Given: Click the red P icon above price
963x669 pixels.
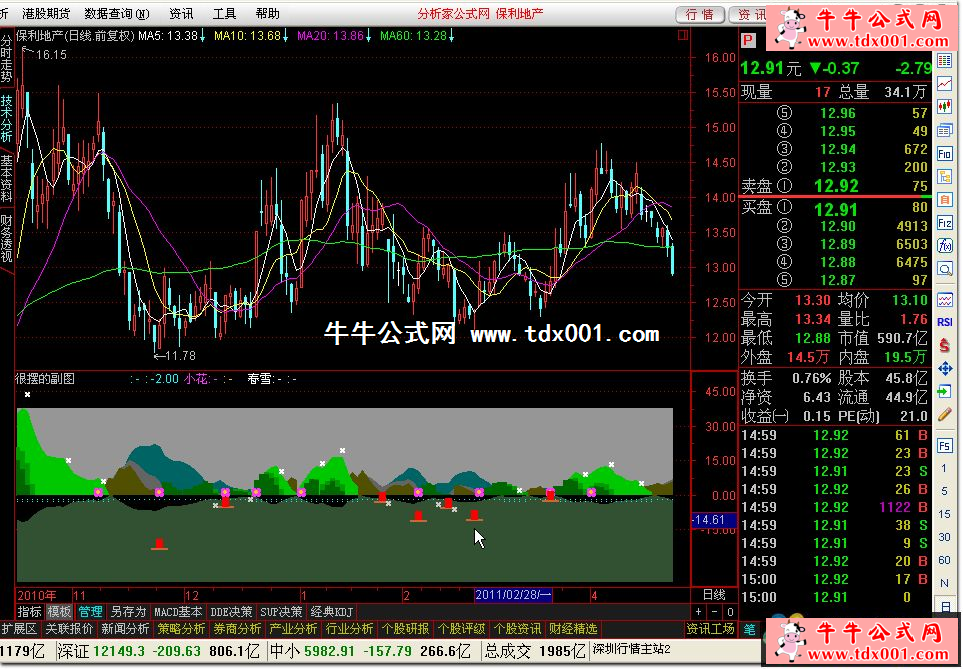Looking at the screenshot, I should click(747, 41).
